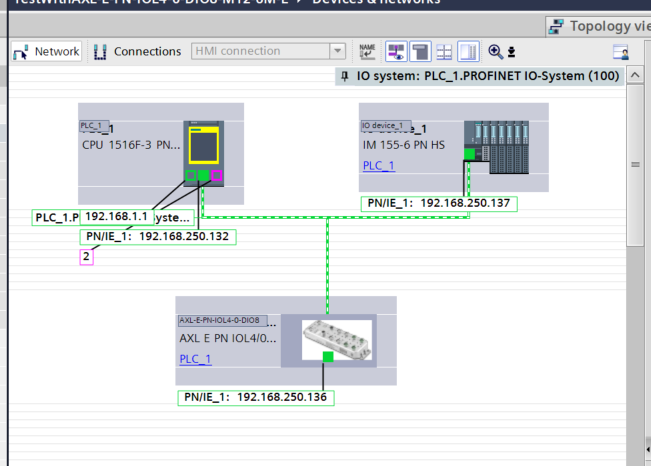Open the HMI connection type dropdown
The image size is (651, 466).
point(337,51)
